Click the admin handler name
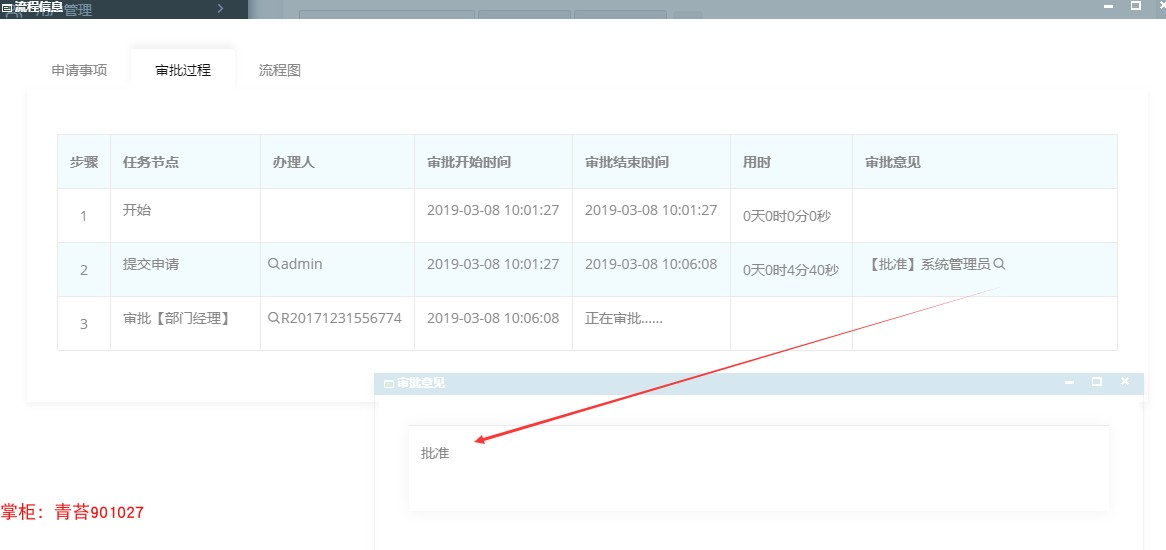The height and width of the screenshot is (550, 1166). tap(301, 264)
